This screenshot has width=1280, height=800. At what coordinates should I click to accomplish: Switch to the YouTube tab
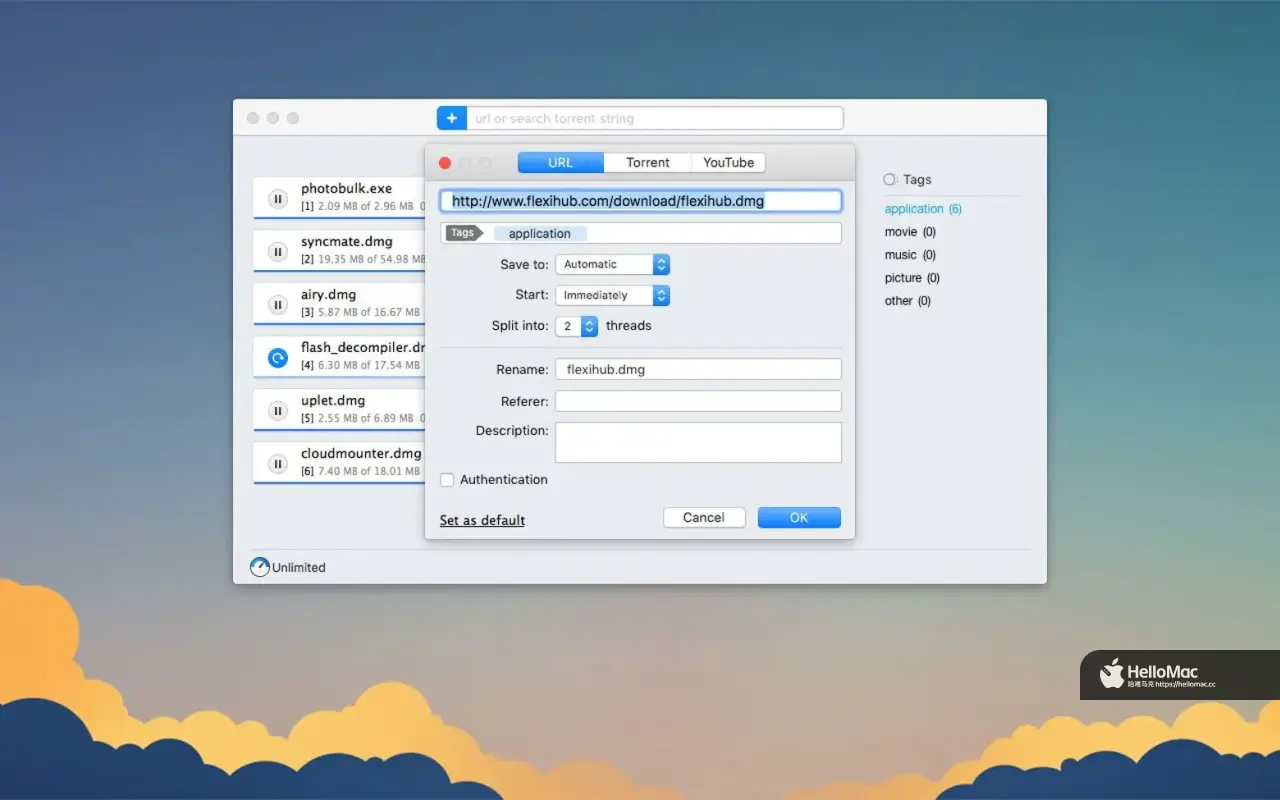click(x=728, y=162)
